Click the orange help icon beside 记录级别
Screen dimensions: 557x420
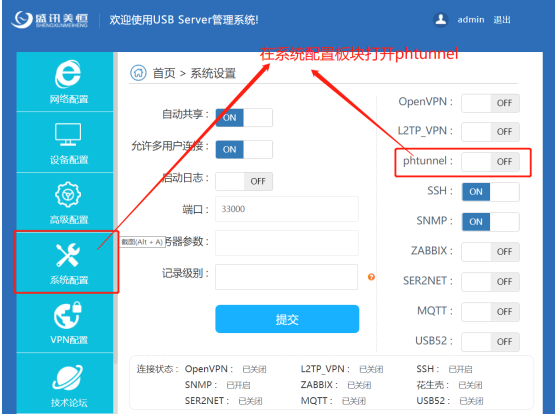[371, 277]
